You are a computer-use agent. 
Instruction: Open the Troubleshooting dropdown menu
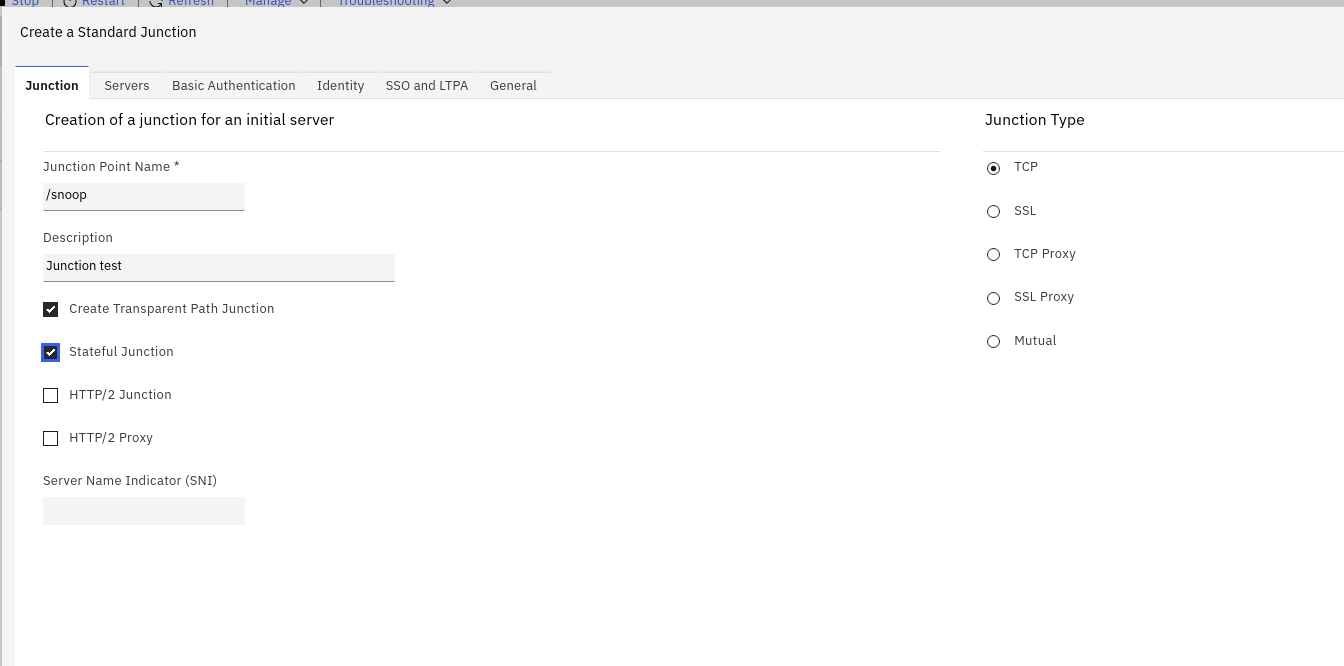(394, 3)
